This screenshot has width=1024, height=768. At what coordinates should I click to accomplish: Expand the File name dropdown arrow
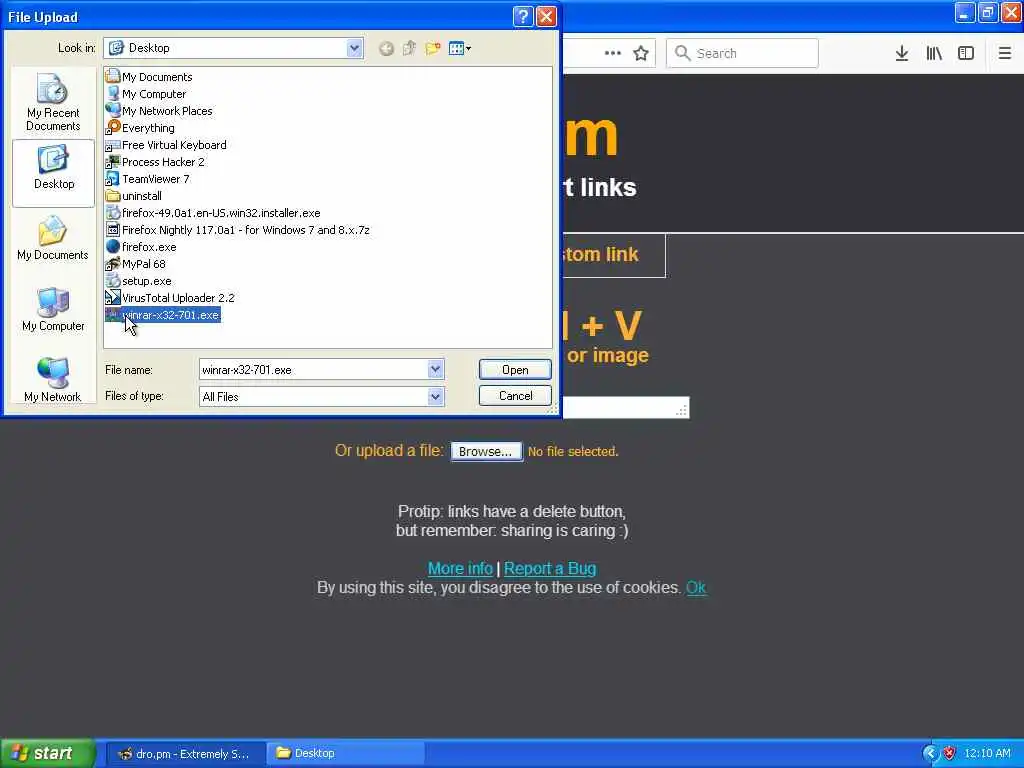436,370
